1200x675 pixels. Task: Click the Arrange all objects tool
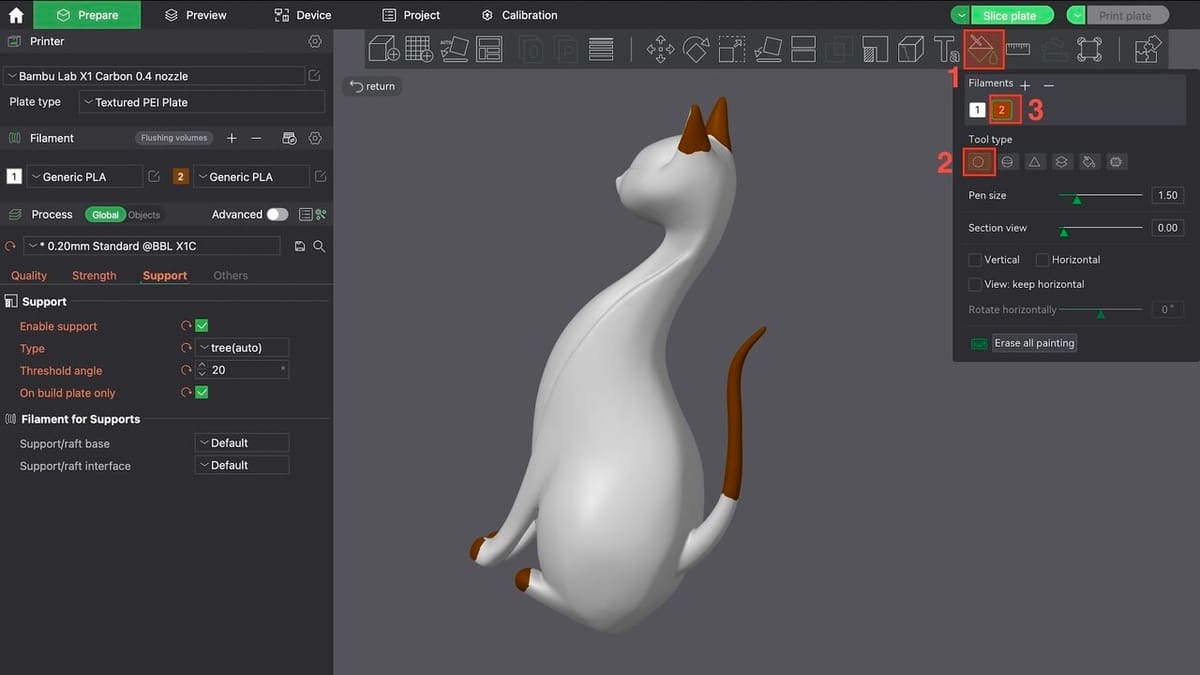point(489,49)
